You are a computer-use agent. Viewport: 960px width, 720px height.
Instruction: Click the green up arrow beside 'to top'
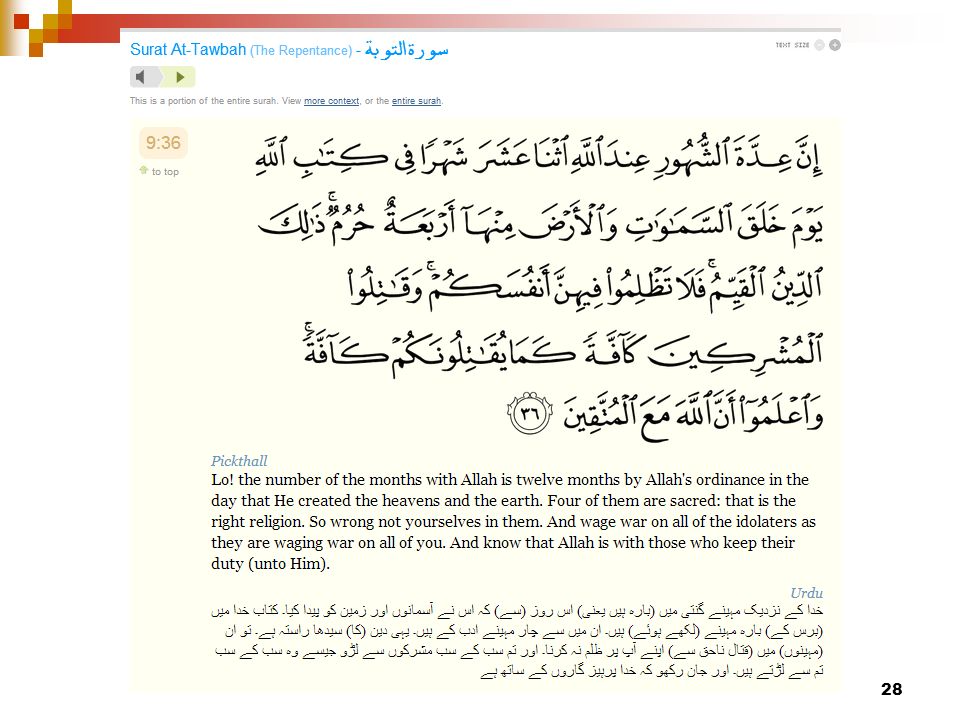coord(144,170)
